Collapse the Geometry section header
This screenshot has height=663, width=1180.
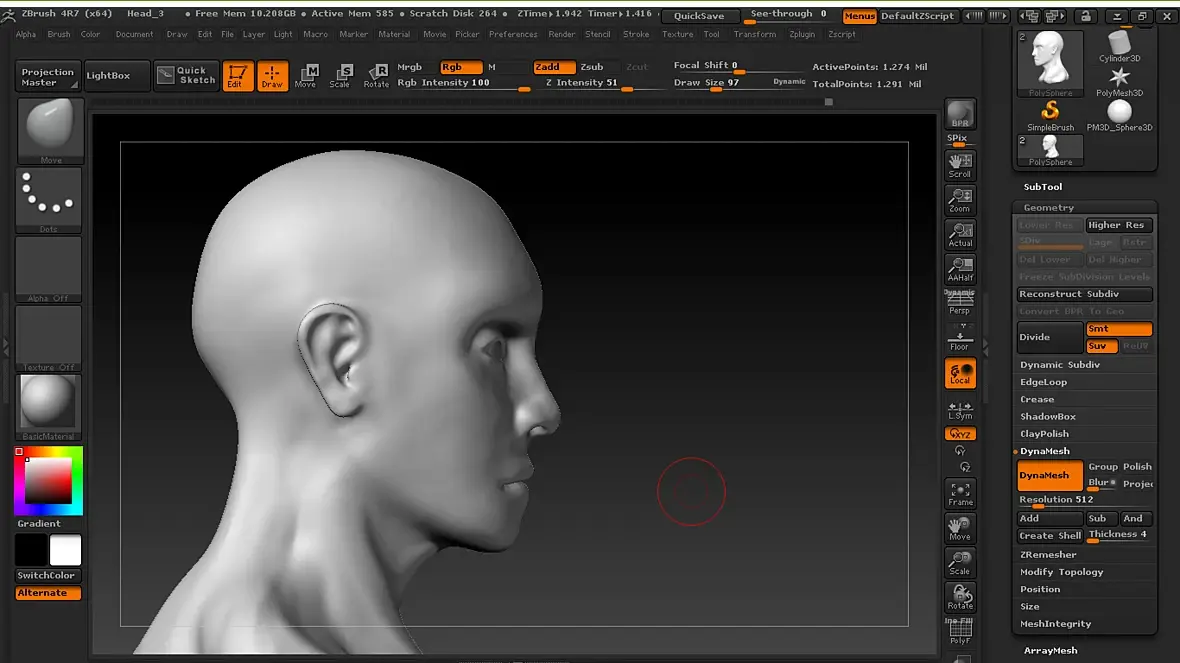coord(1048,208)
